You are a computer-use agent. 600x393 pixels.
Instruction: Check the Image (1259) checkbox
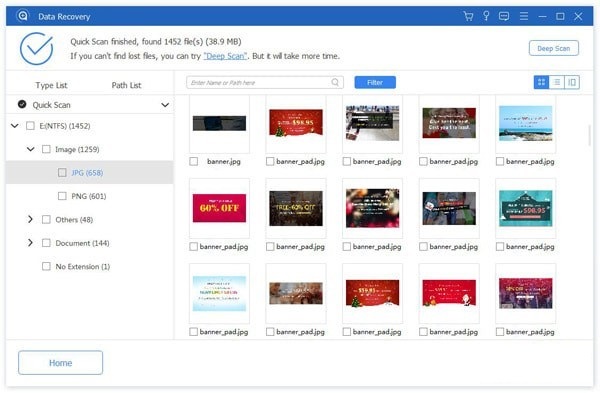pyautogui.click(x=46, y=149)
